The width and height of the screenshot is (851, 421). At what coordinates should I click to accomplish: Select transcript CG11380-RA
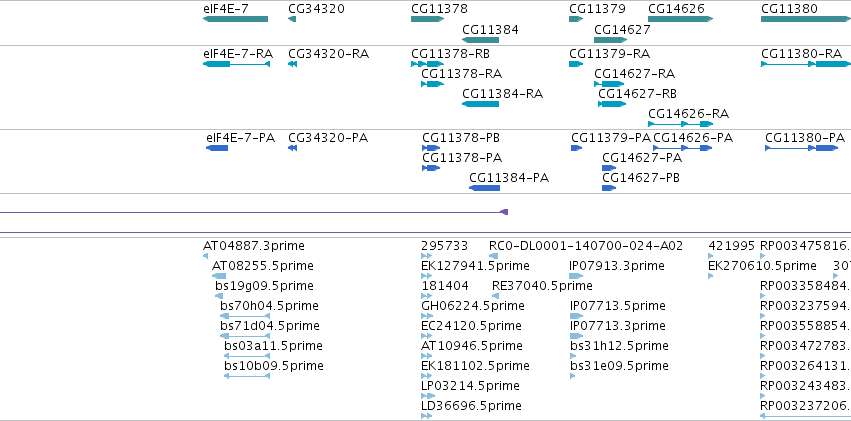coord(806,64)
